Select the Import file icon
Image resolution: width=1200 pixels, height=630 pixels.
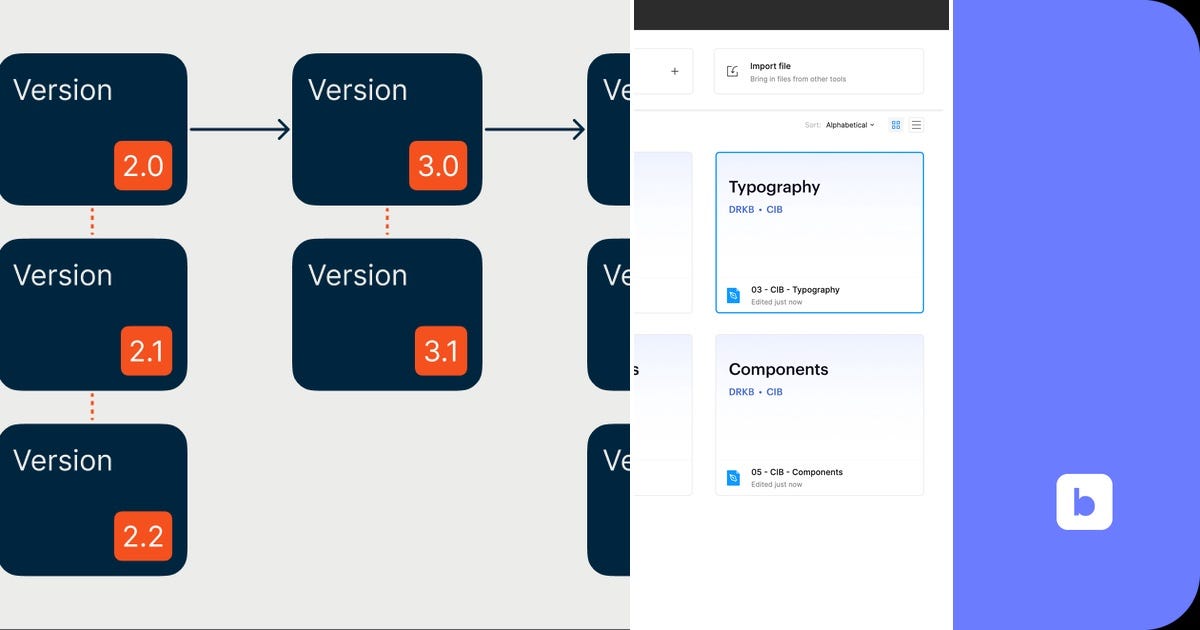(x=733, y=70)
